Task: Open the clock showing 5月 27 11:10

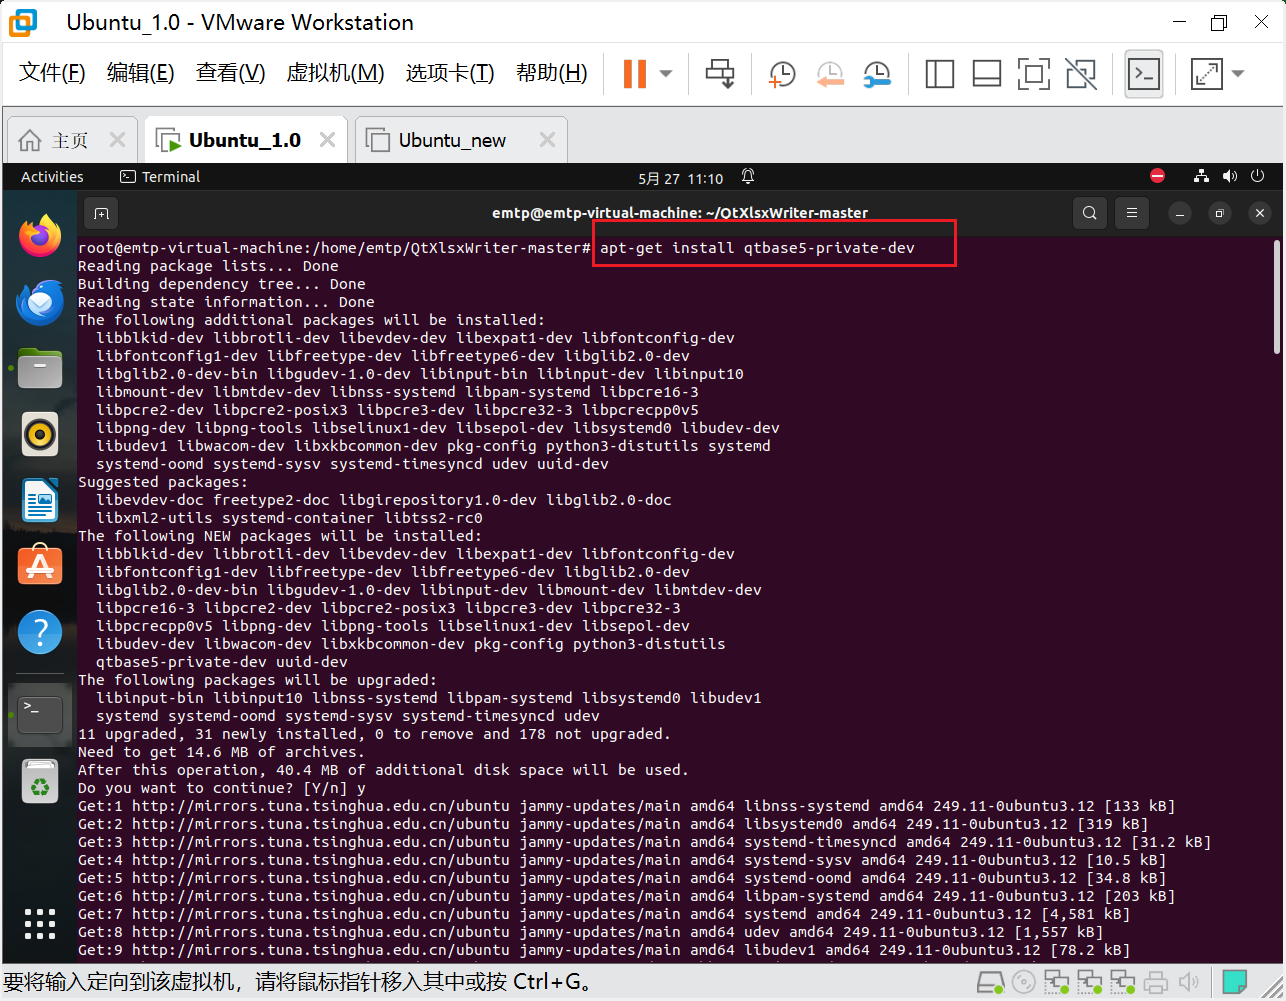Action: point(680,178)
